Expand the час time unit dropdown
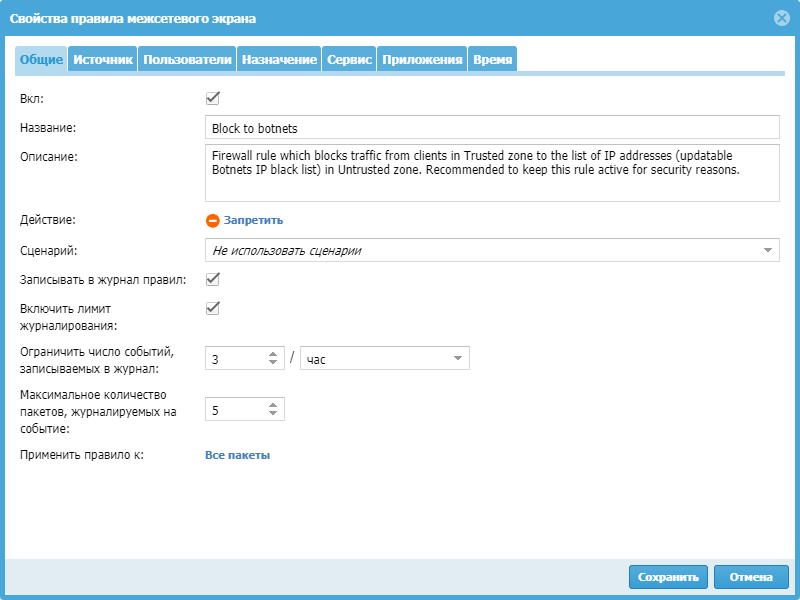 (457, 358)
